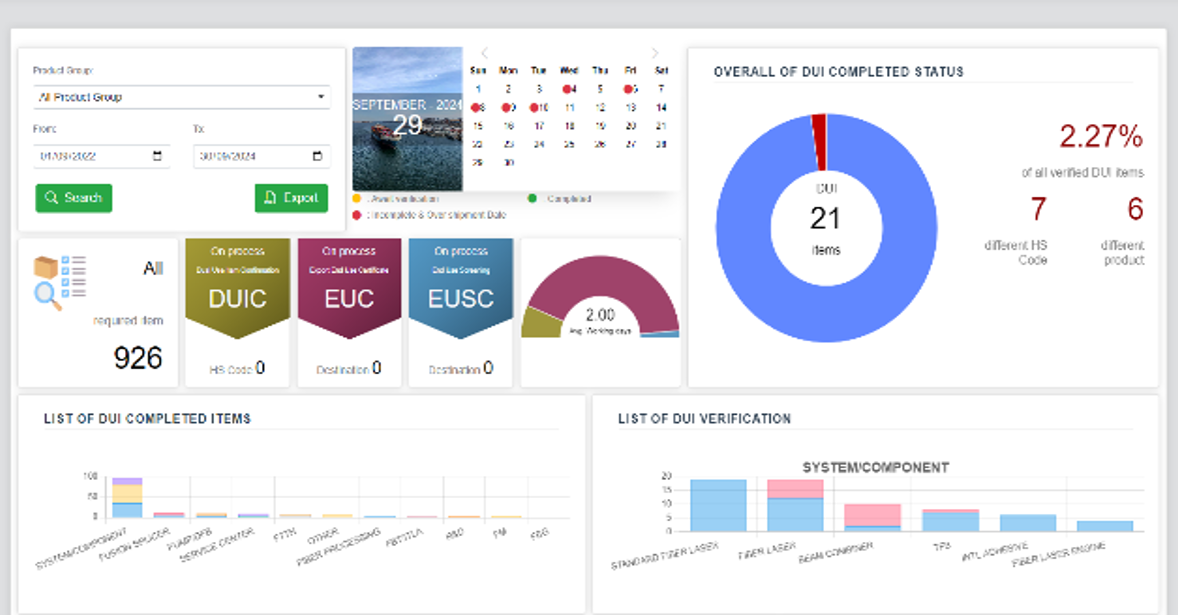1178x615 pixels.
Task: Click the red-marked date 4 on calendar
Action: pyautogui.click(x=570, y=89)
